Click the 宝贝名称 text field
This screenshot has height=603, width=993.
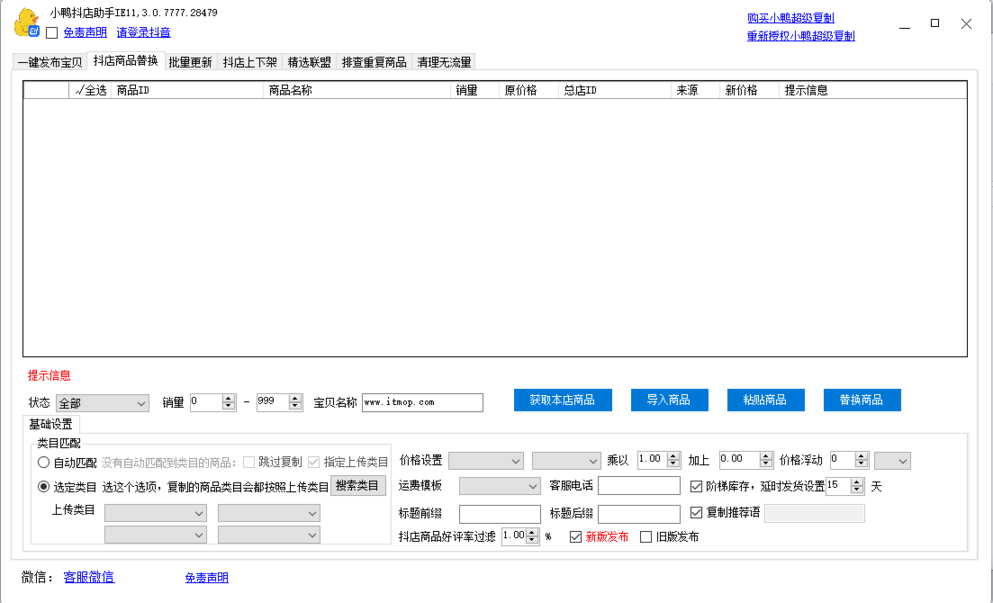tap(422, 402)
